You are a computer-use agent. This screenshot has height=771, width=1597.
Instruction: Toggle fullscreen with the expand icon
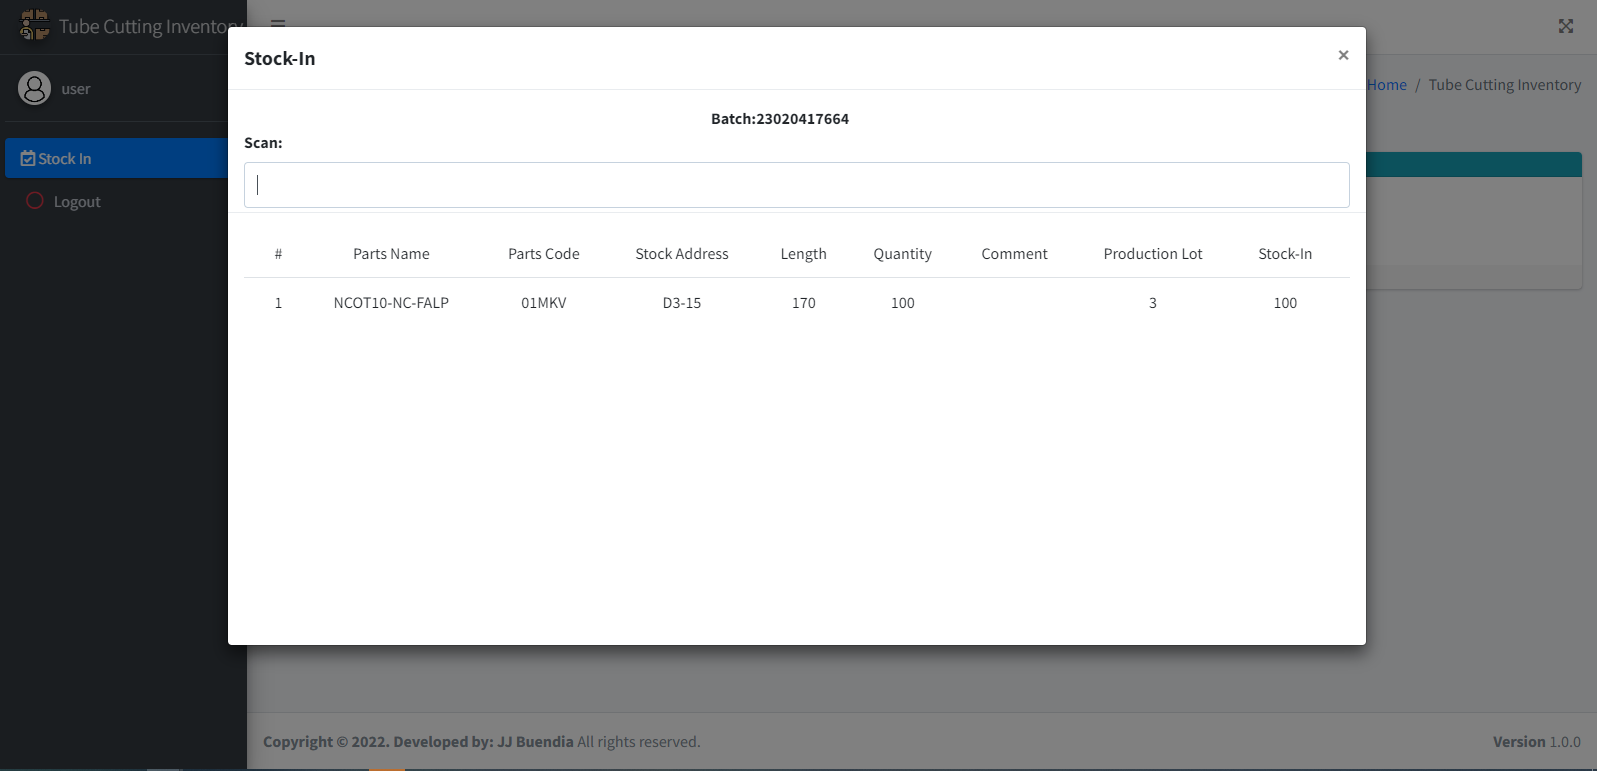pos(1565,26)
